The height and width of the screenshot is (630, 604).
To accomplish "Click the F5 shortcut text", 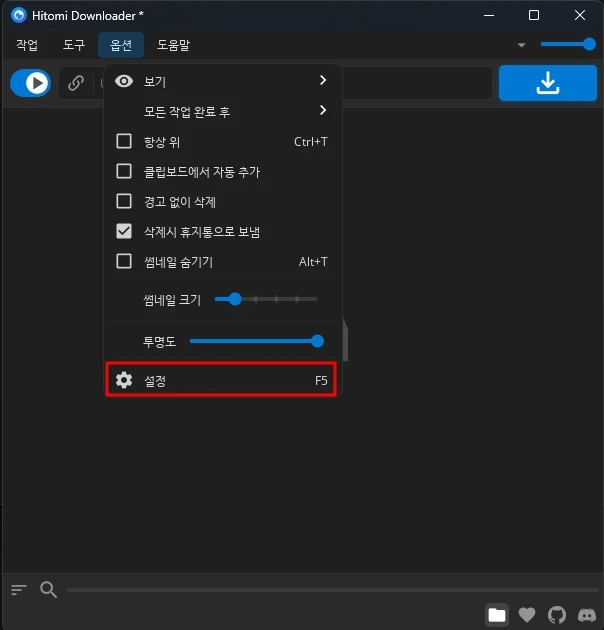I will click(x=321, y=380).
